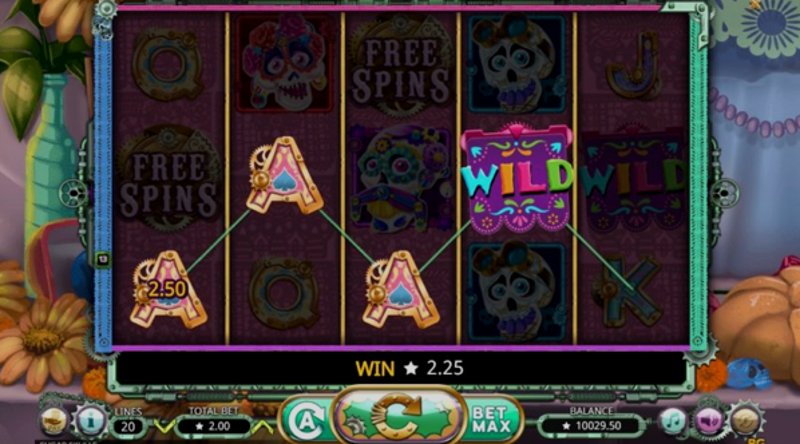Click the FREE SPINS symbol on third reel

[x=401, y=68]
